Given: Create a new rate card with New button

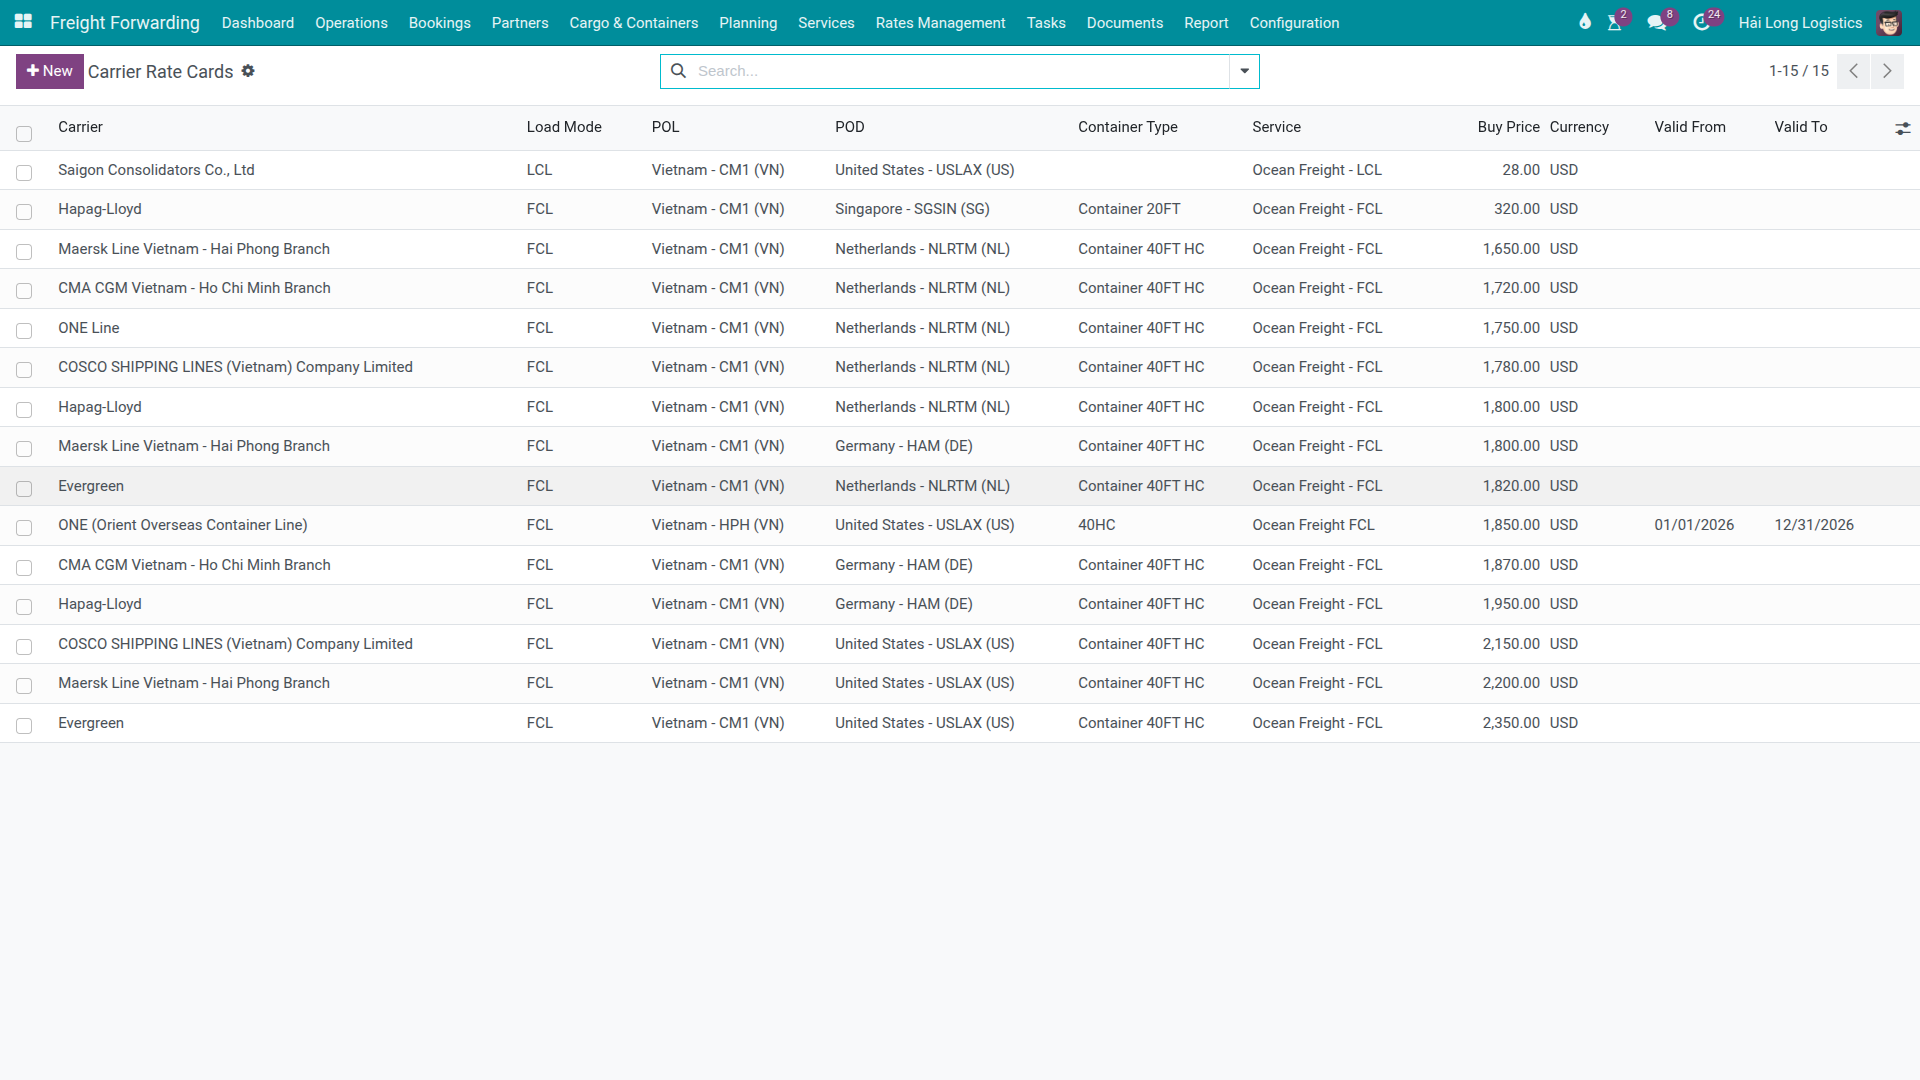Looking at the screenshot, I should [x=49, y=71].
